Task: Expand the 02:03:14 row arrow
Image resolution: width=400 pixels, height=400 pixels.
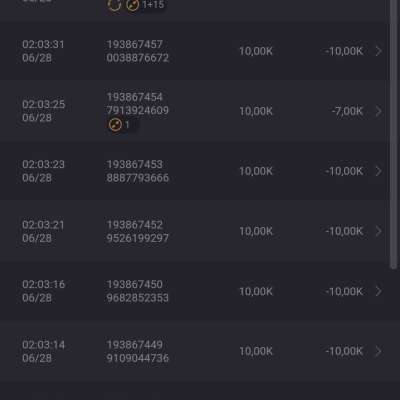Action: pos(378,351)
